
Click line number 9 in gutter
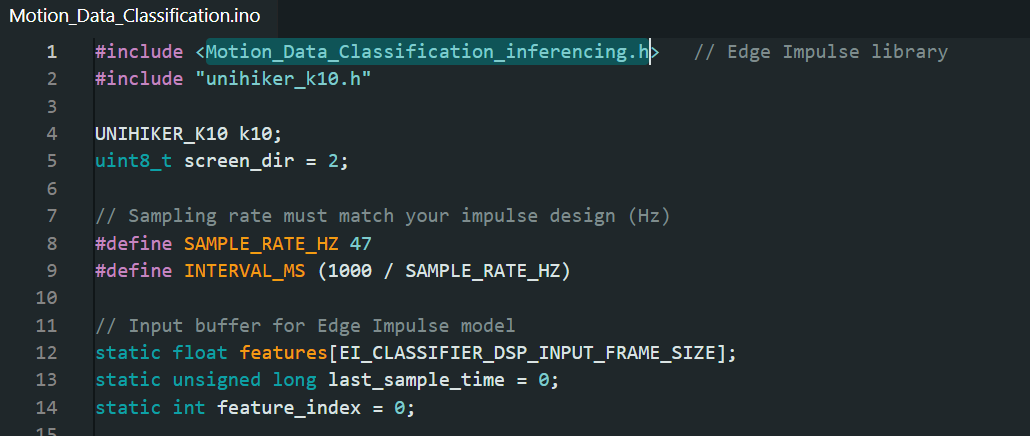(x=51, y=271)
